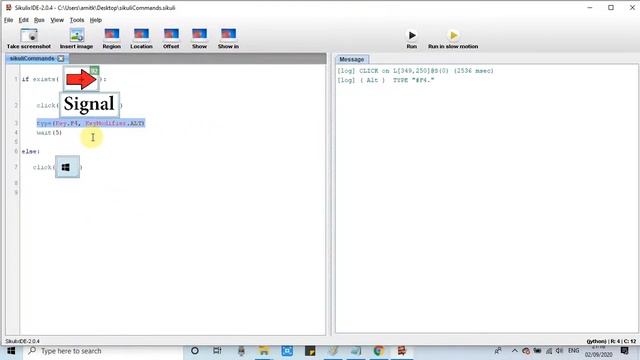The width and height of the screenshot is (640, 360).
Task: Click the SikulixIDE-2.0.4 status bar text
Action: 22,341
